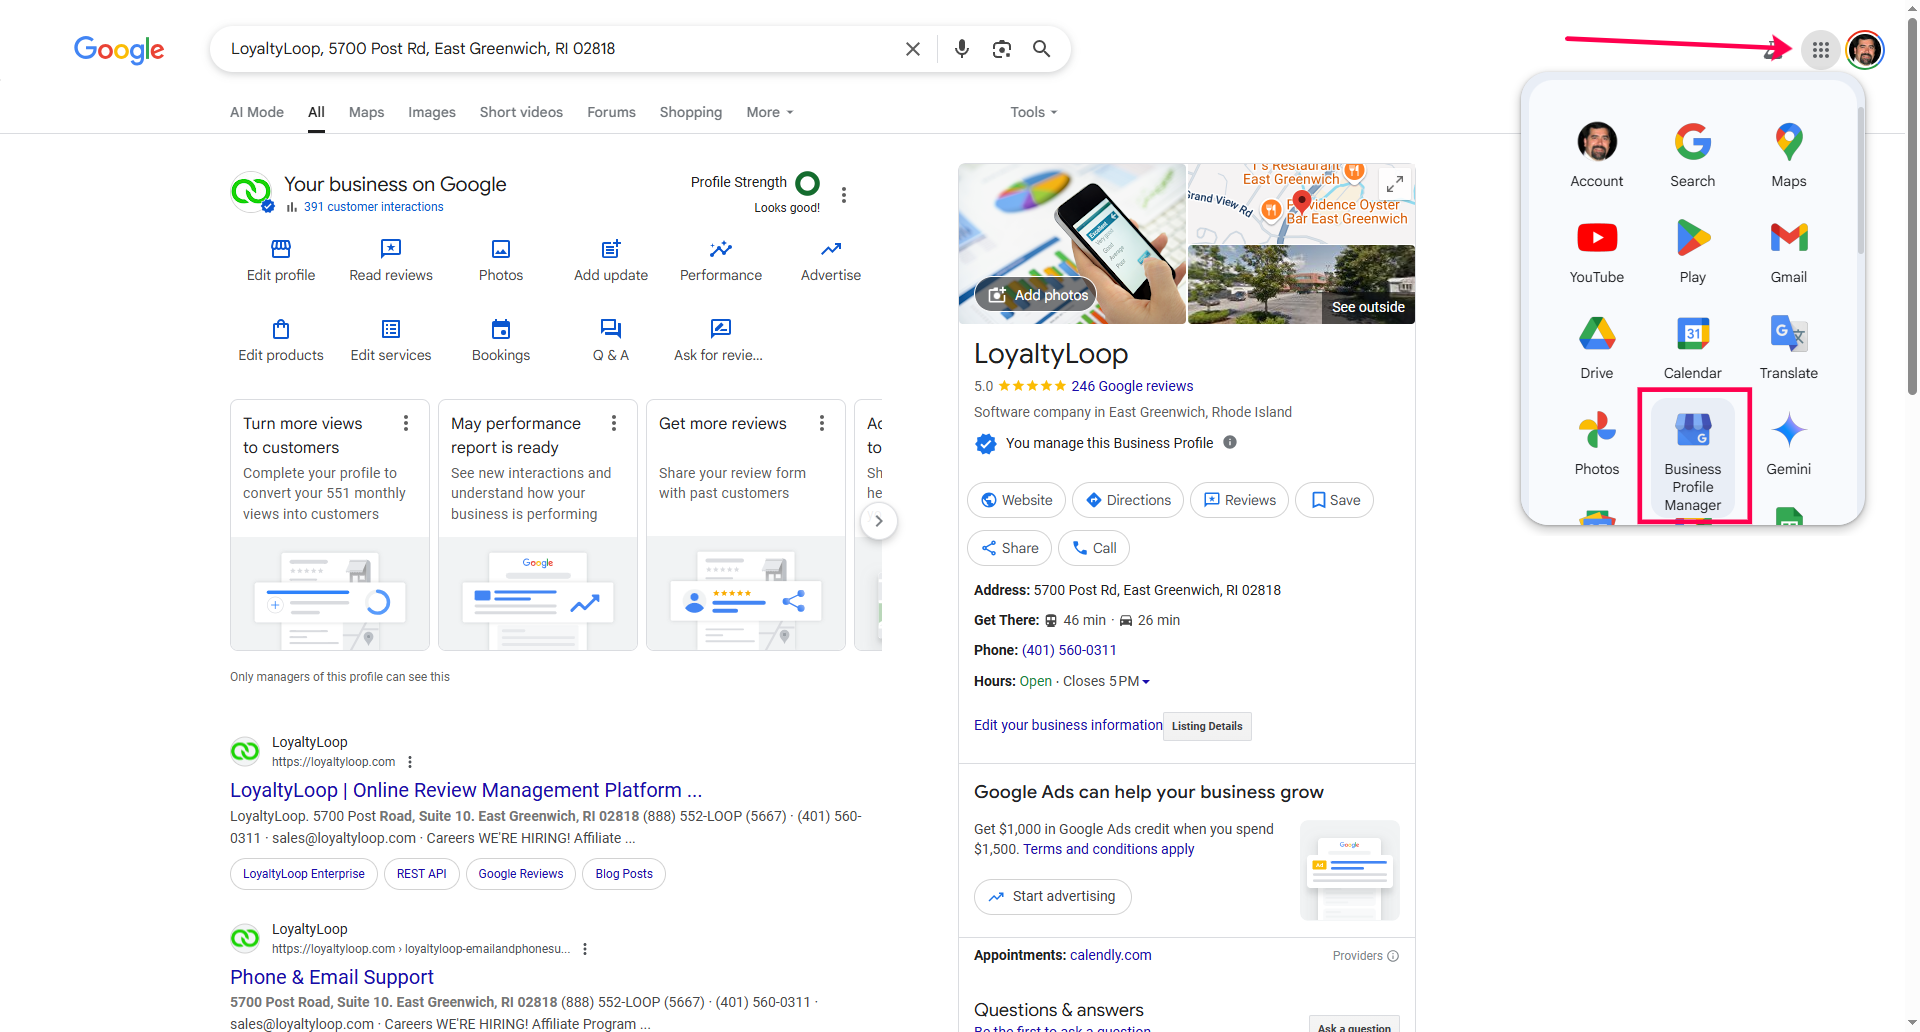Open the Bookings icon

501,329
